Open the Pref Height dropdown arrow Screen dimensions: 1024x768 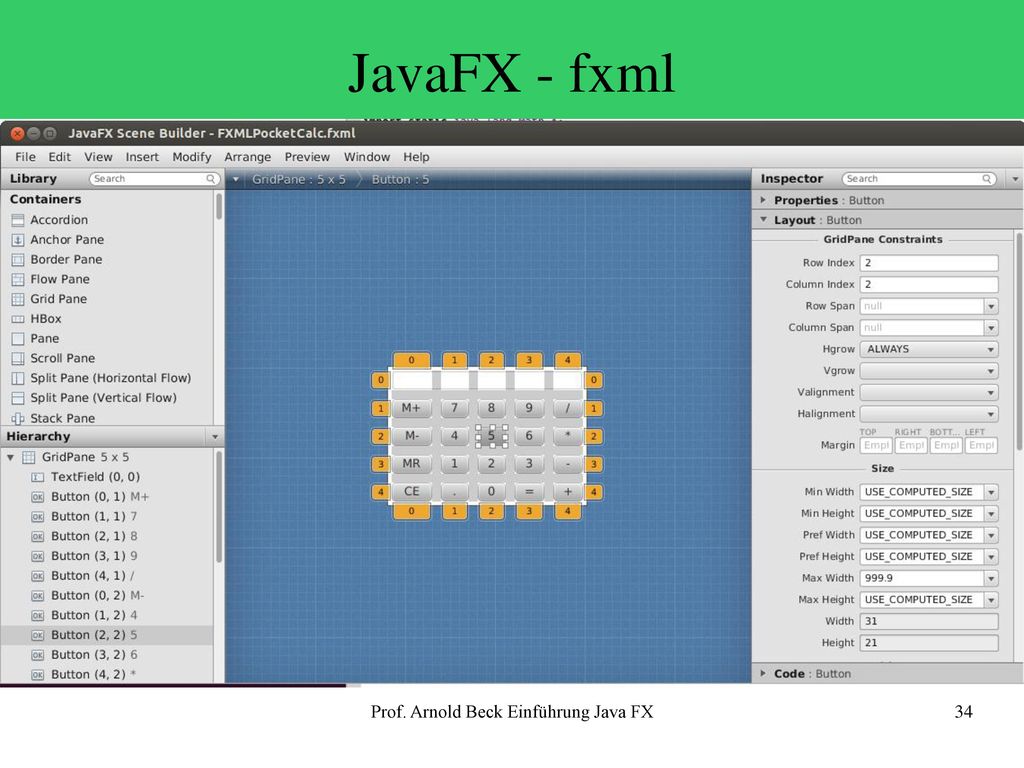(x=991, y=556)
